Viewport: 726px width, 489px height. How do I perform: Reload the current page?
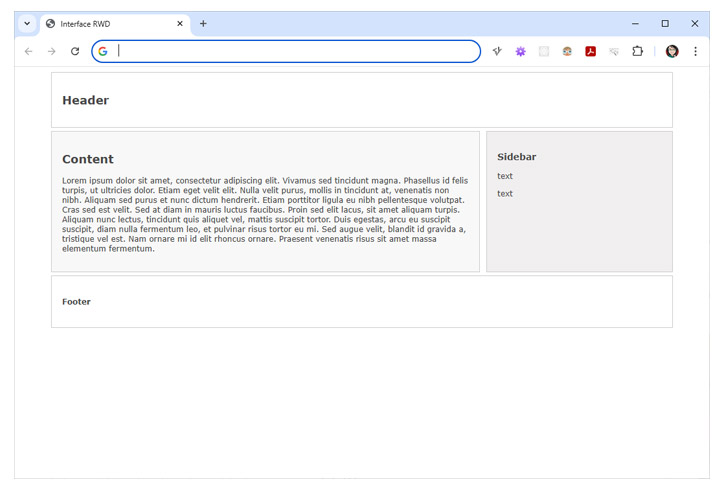tap(75, 51)
